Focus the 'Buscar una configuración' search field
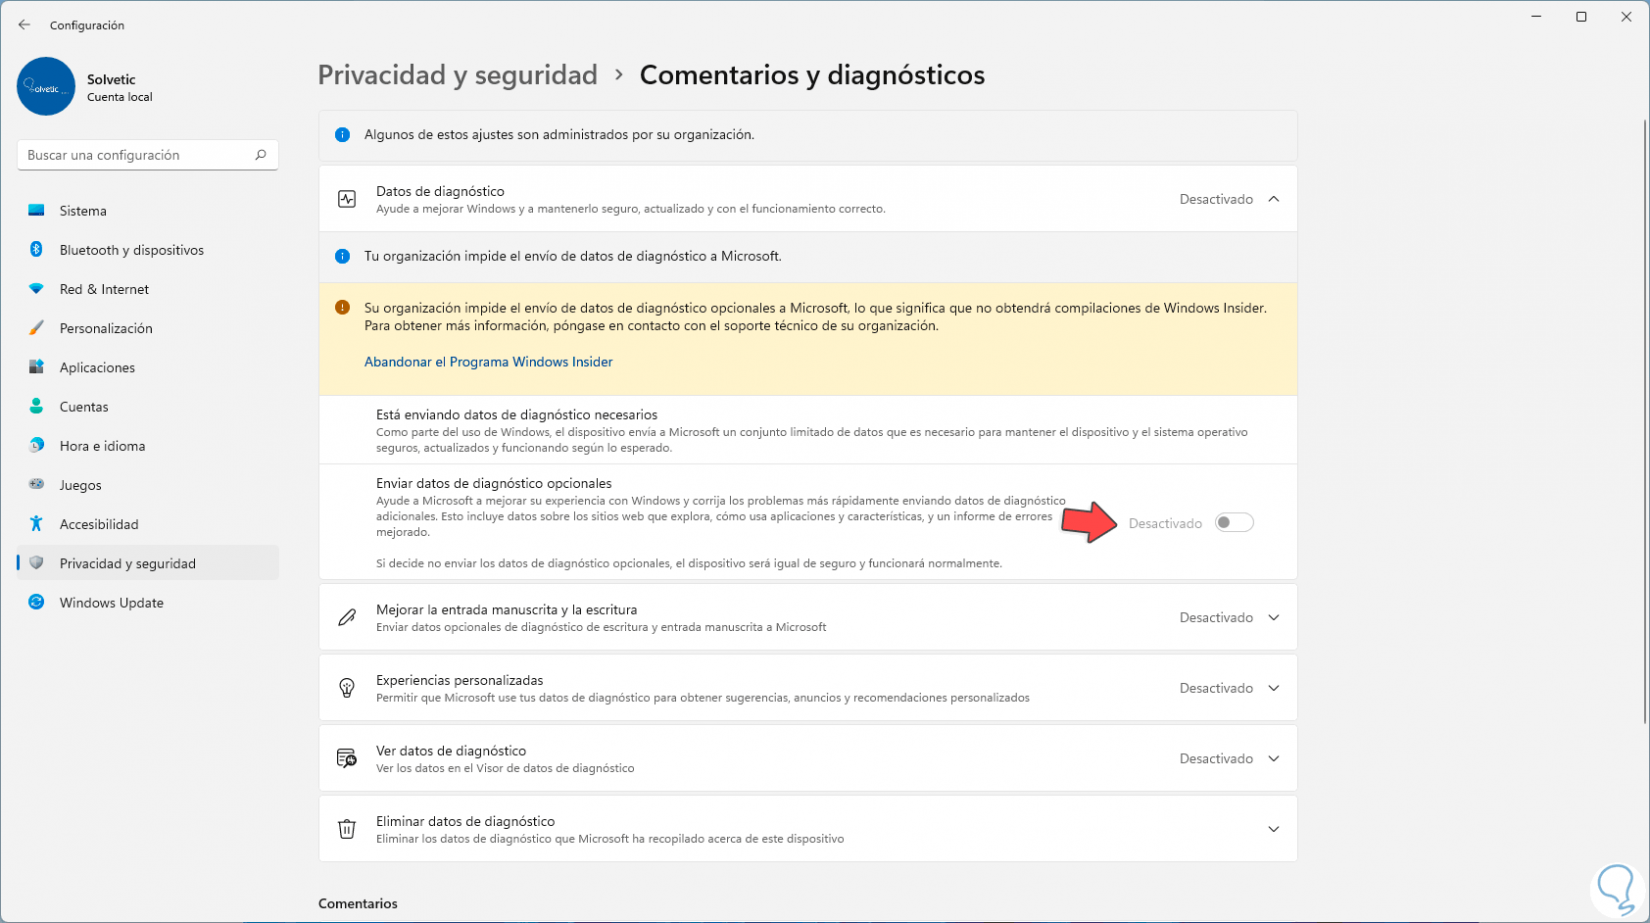This screenshot has width=1650, height=923. coord(148,155)
